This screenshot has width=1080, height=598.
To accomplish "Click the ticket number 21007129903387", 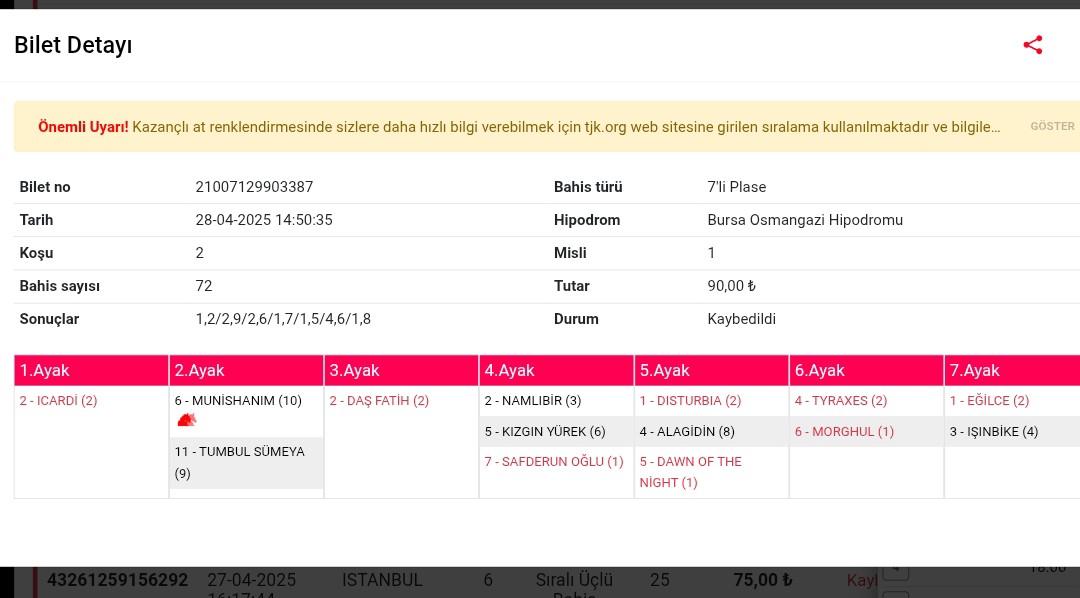I will click(254, 187).
